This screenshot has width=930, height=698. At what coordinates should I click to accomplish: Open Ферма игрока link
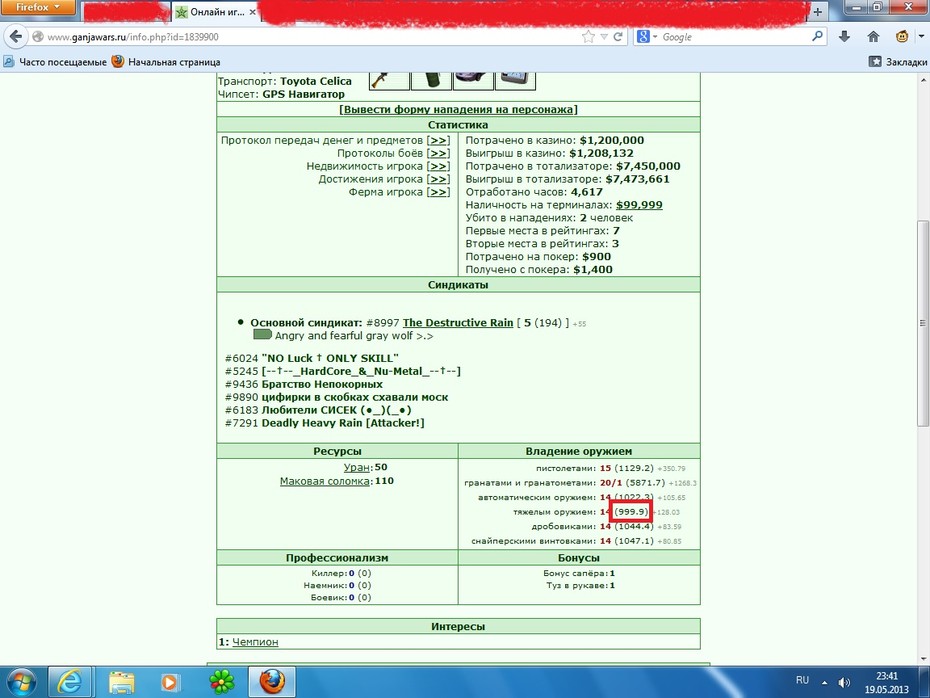click(439, 192)
